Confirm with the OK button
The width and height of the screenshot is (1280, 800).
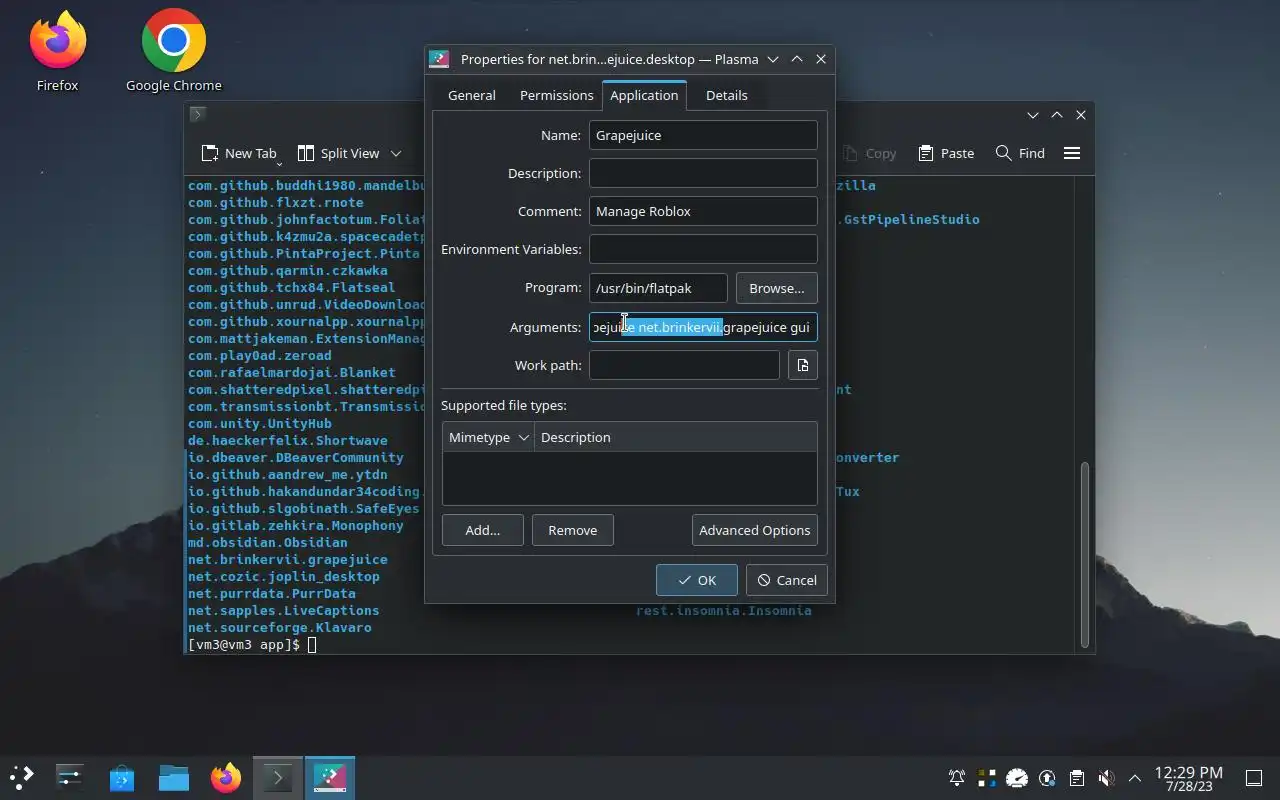pyautogui.click(x=697, y=580)
